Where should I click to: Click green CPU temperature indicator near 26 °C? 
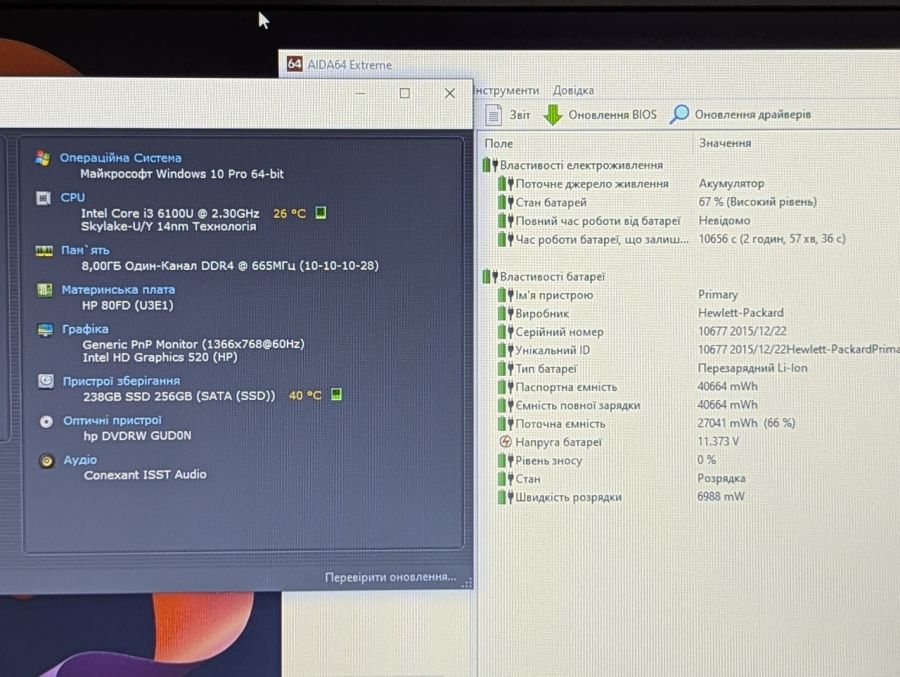point(320,213)
